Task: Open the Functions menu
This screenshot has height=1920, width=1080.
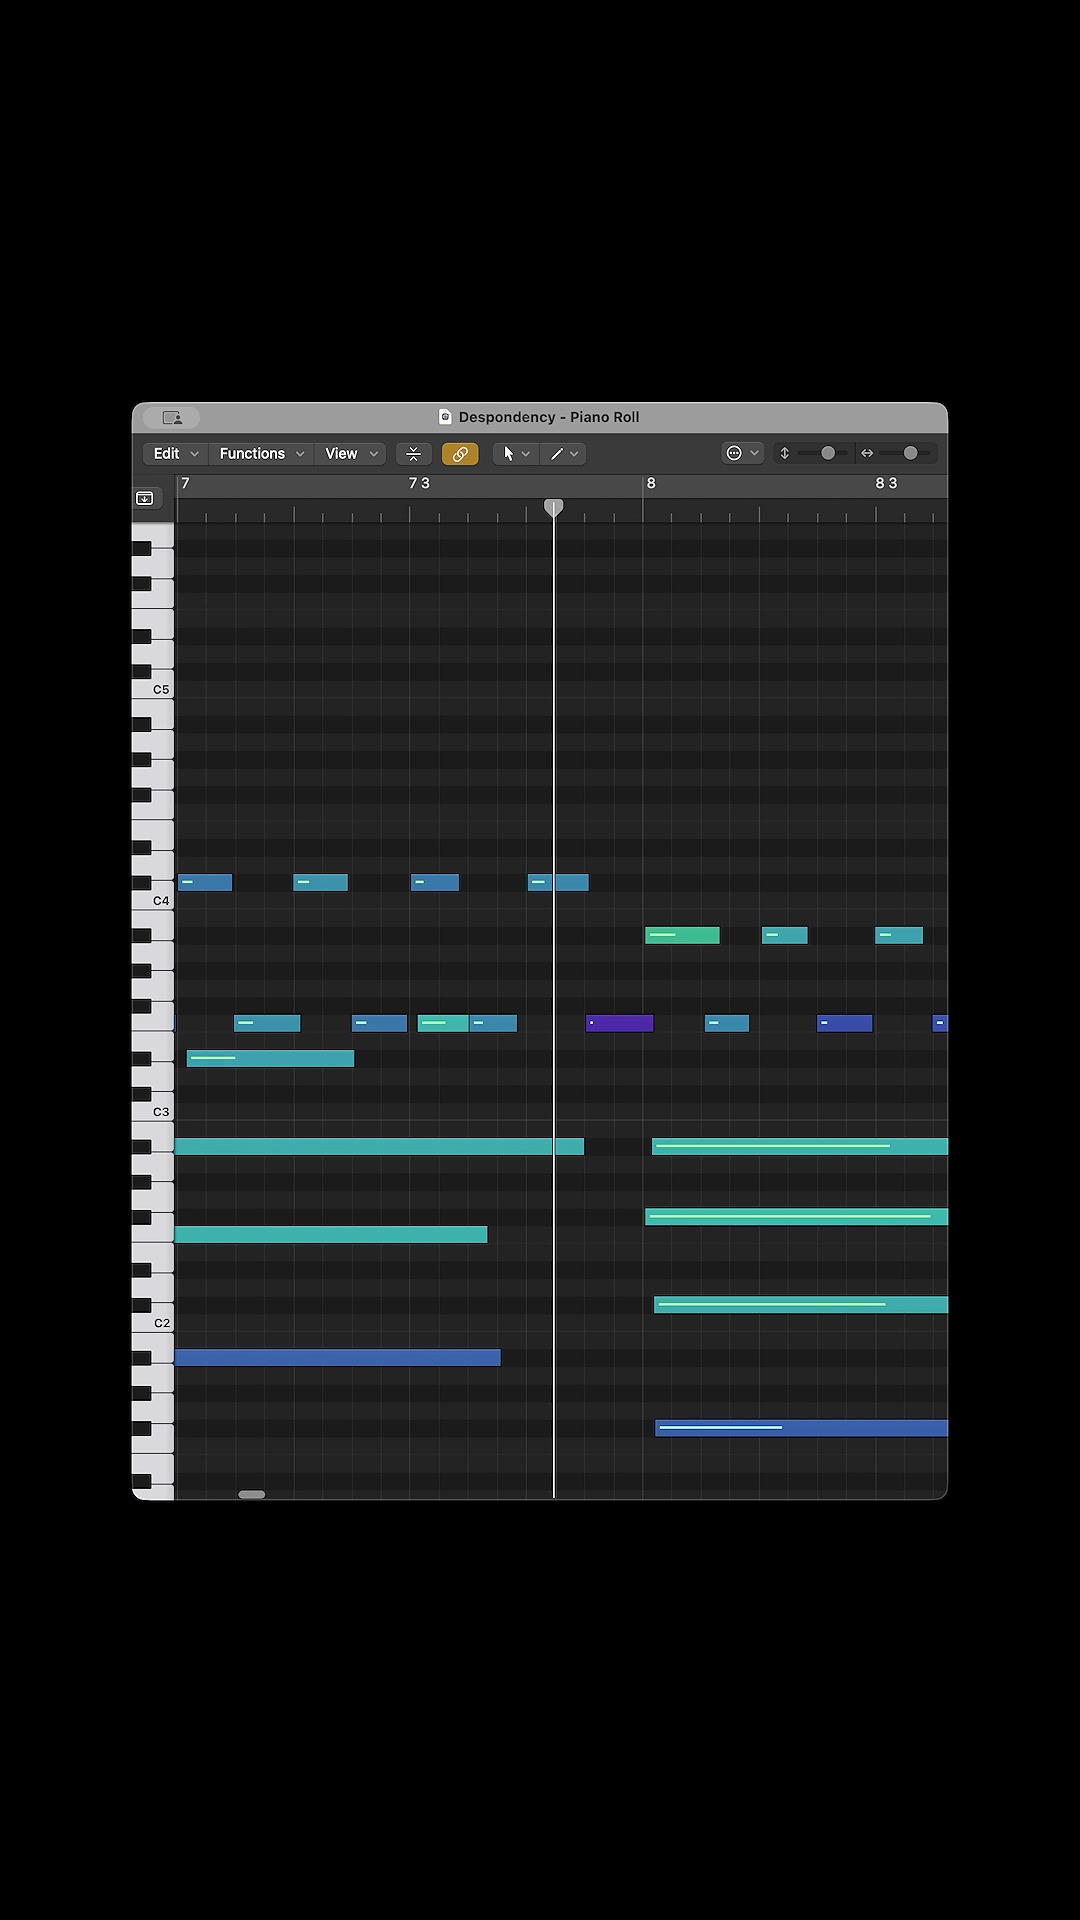Action: tap(262, 453)
